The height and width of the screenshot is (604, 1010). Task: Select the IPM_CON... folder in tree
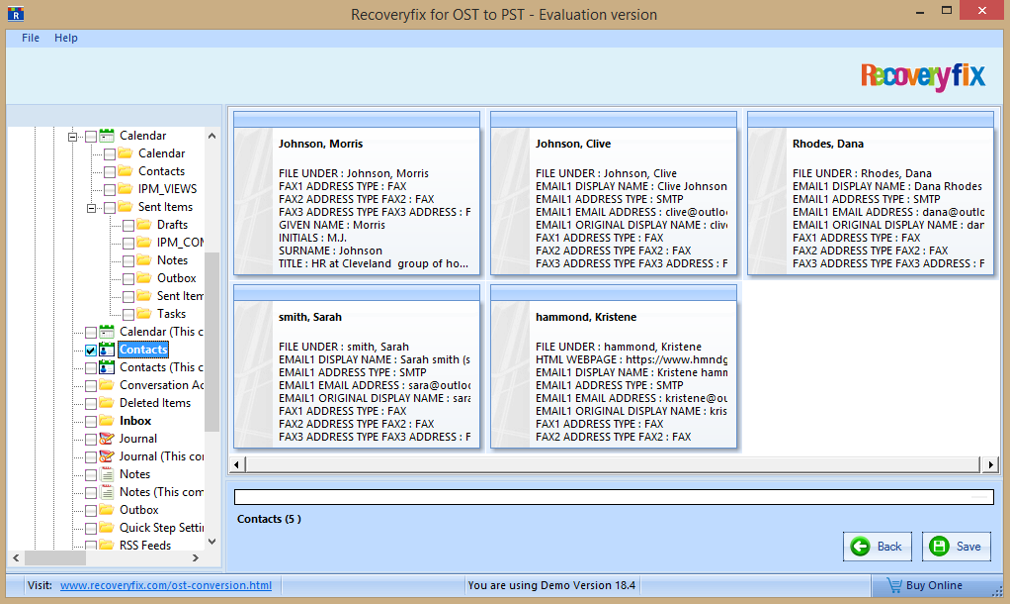click(180, 242)
